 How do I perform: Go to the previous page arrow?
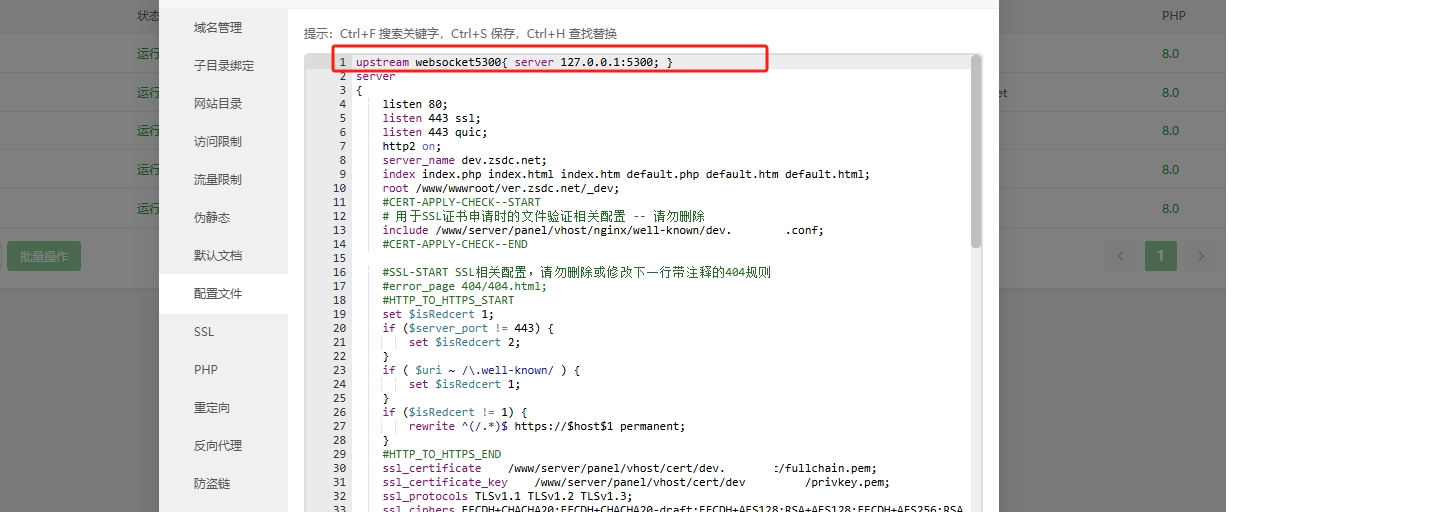(x=1120, y=256)
